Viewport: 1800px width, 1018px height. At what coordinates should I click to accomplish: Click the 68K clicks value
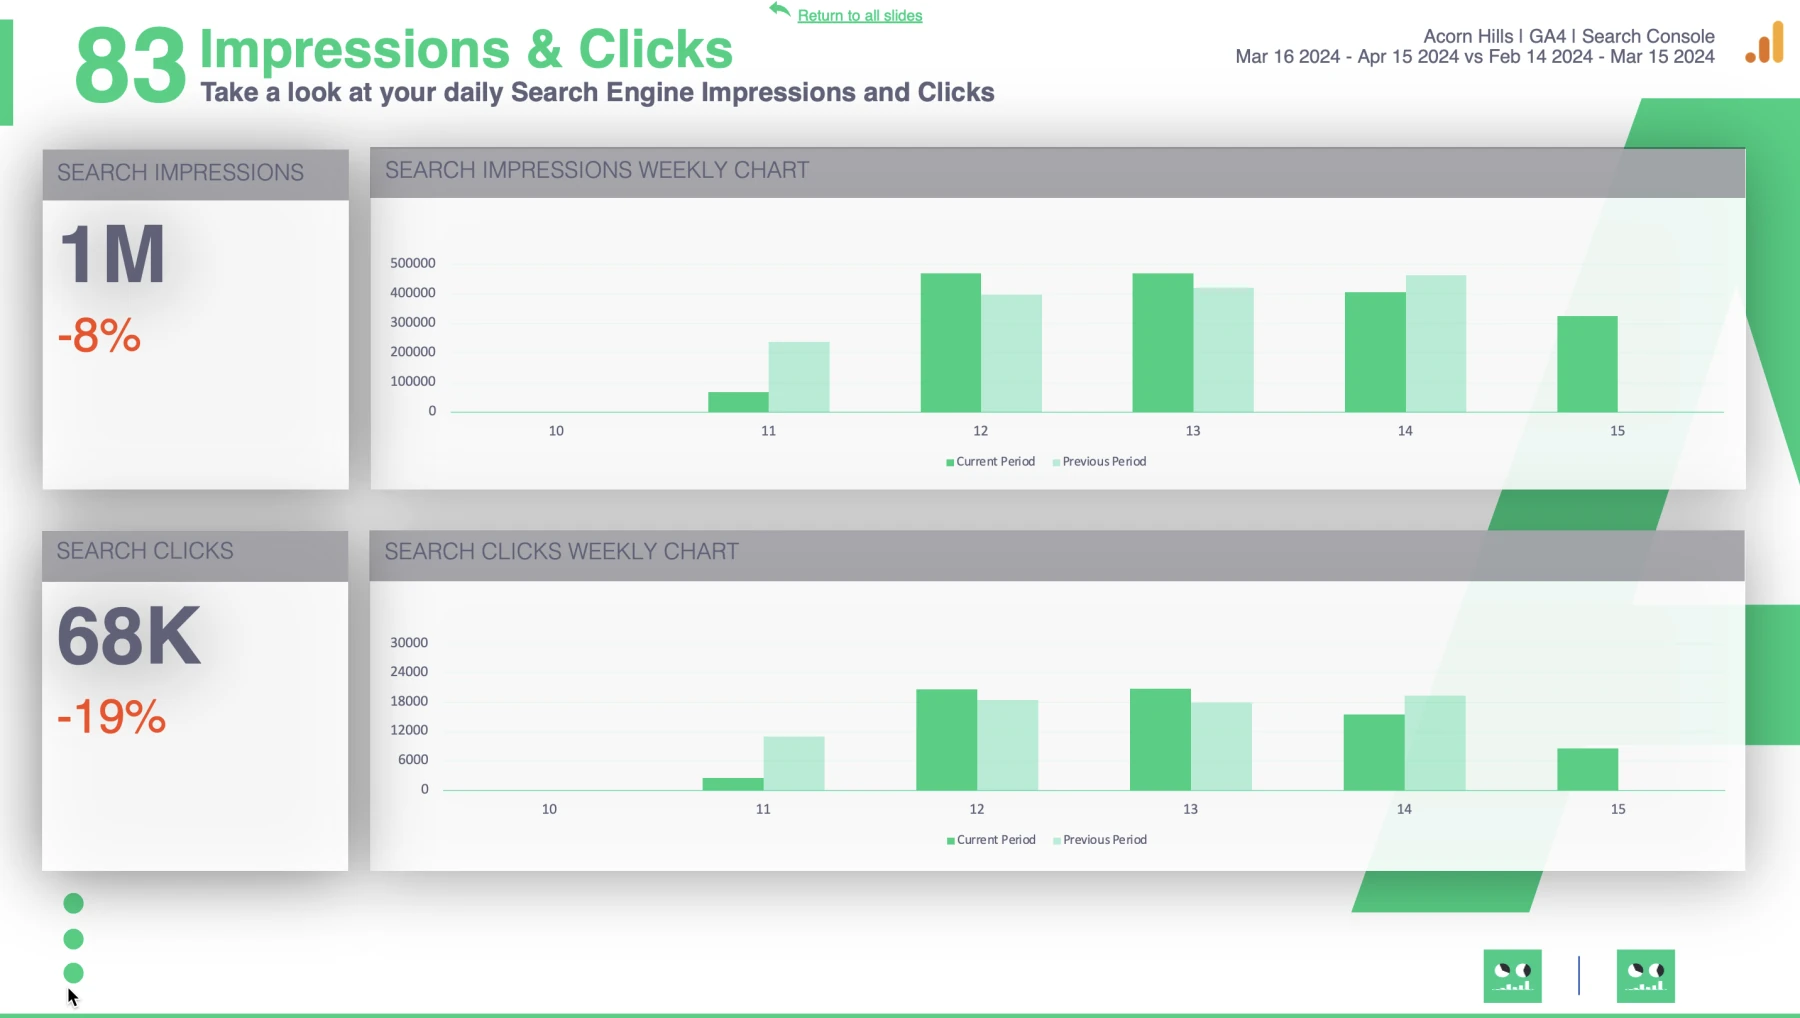[x=129, y=636]
